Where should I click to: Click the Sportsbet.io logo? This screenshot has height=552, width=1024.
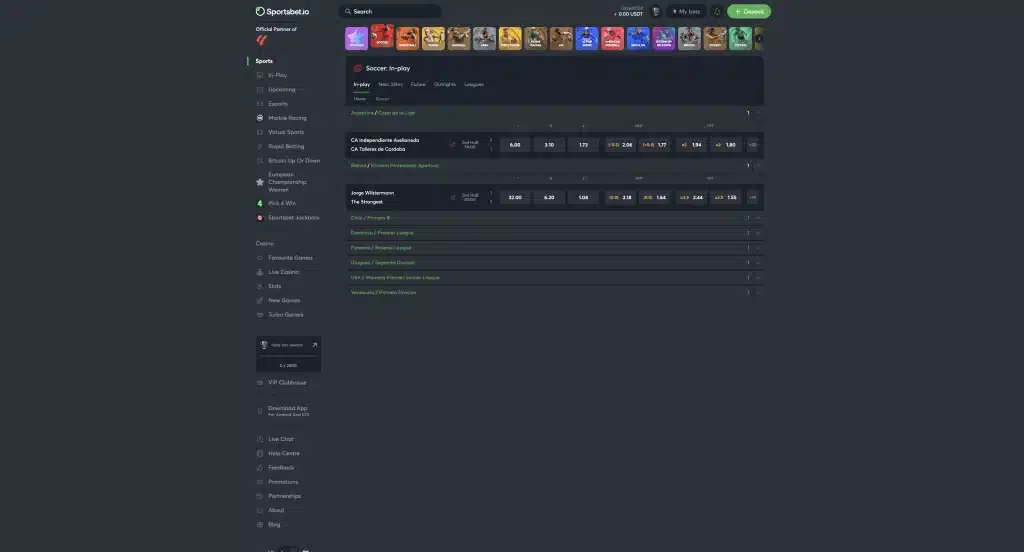(284, 12)
